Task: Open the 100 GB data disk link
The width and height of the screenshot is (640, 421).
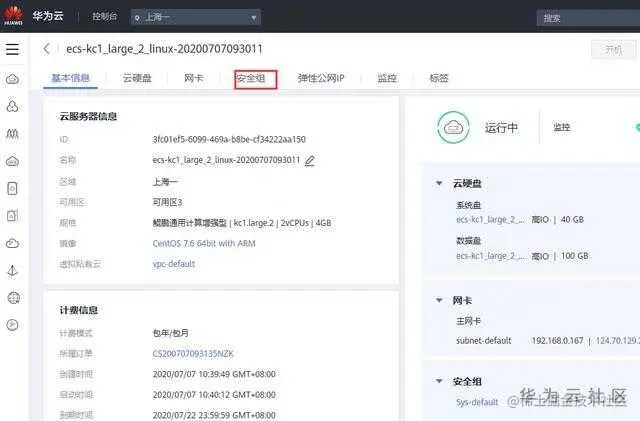Action: [x=490, y=256]
